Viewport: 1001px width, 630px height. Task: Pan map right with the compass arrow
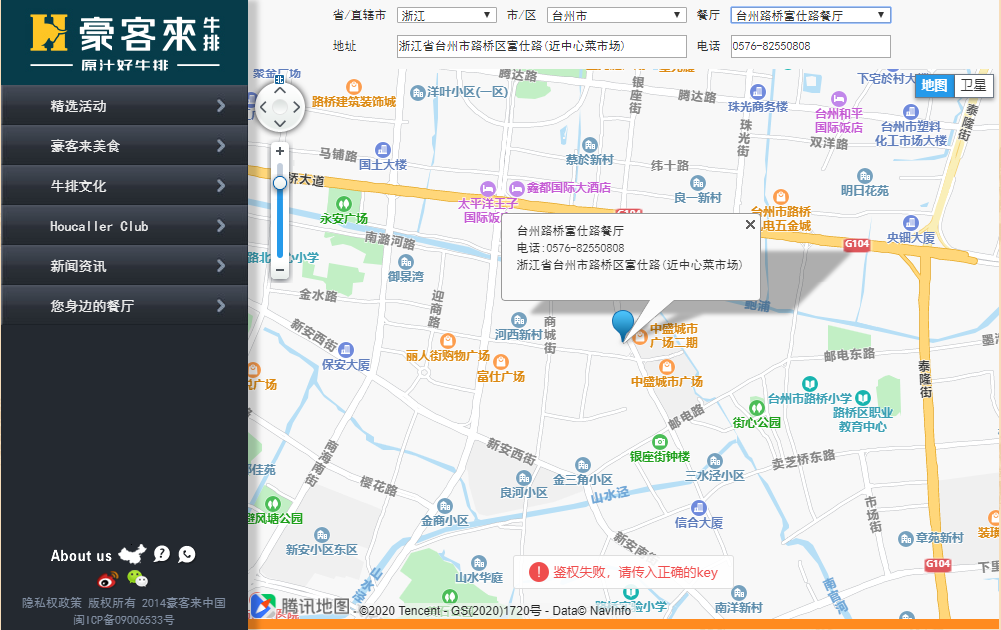(x=297, y=106)
